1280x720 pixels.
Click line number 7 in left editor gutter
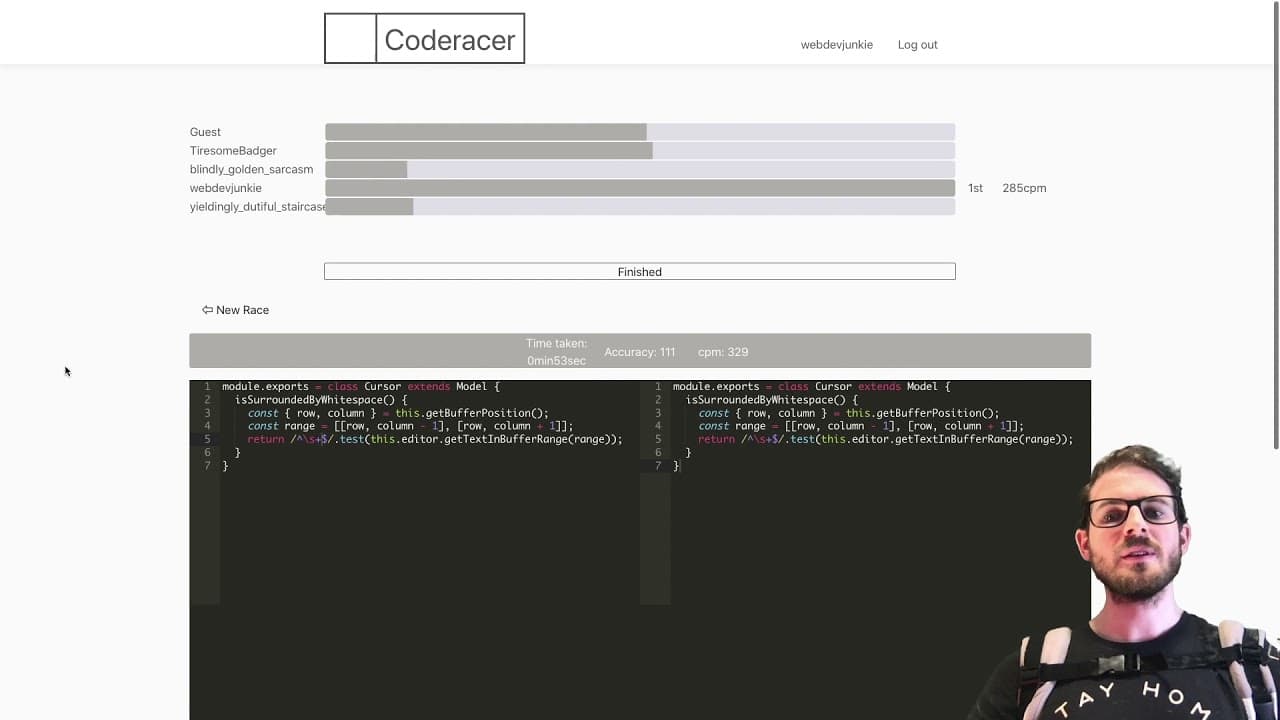click(207, 466)
